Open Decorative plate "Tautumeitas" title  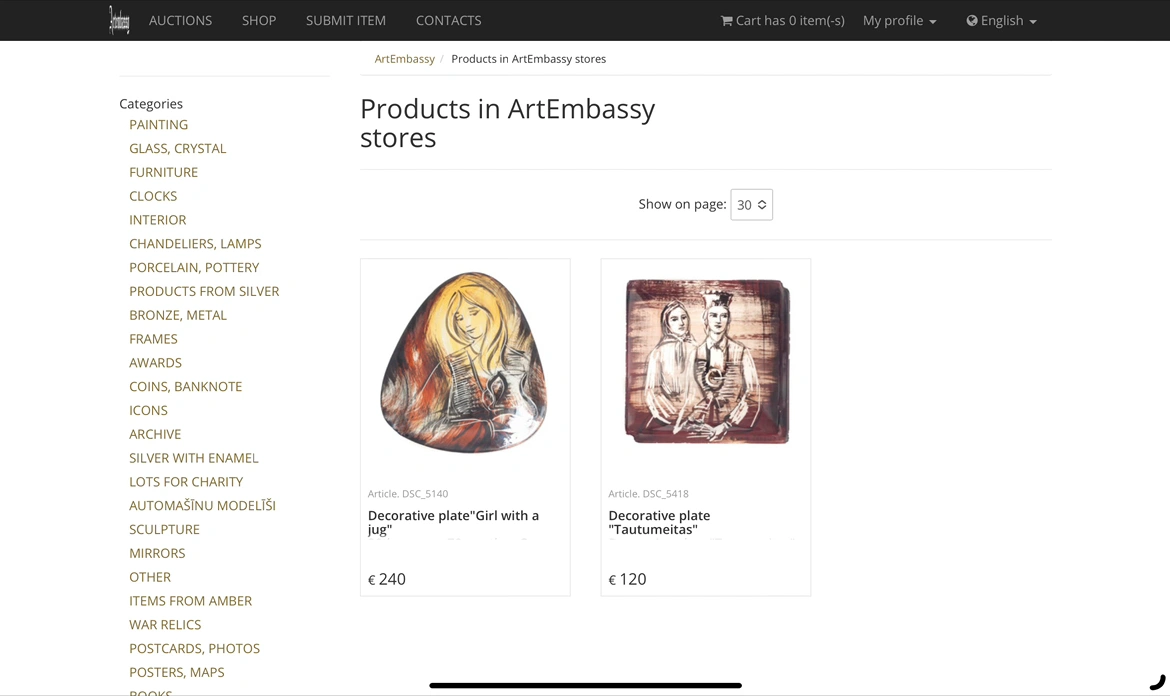659,522
